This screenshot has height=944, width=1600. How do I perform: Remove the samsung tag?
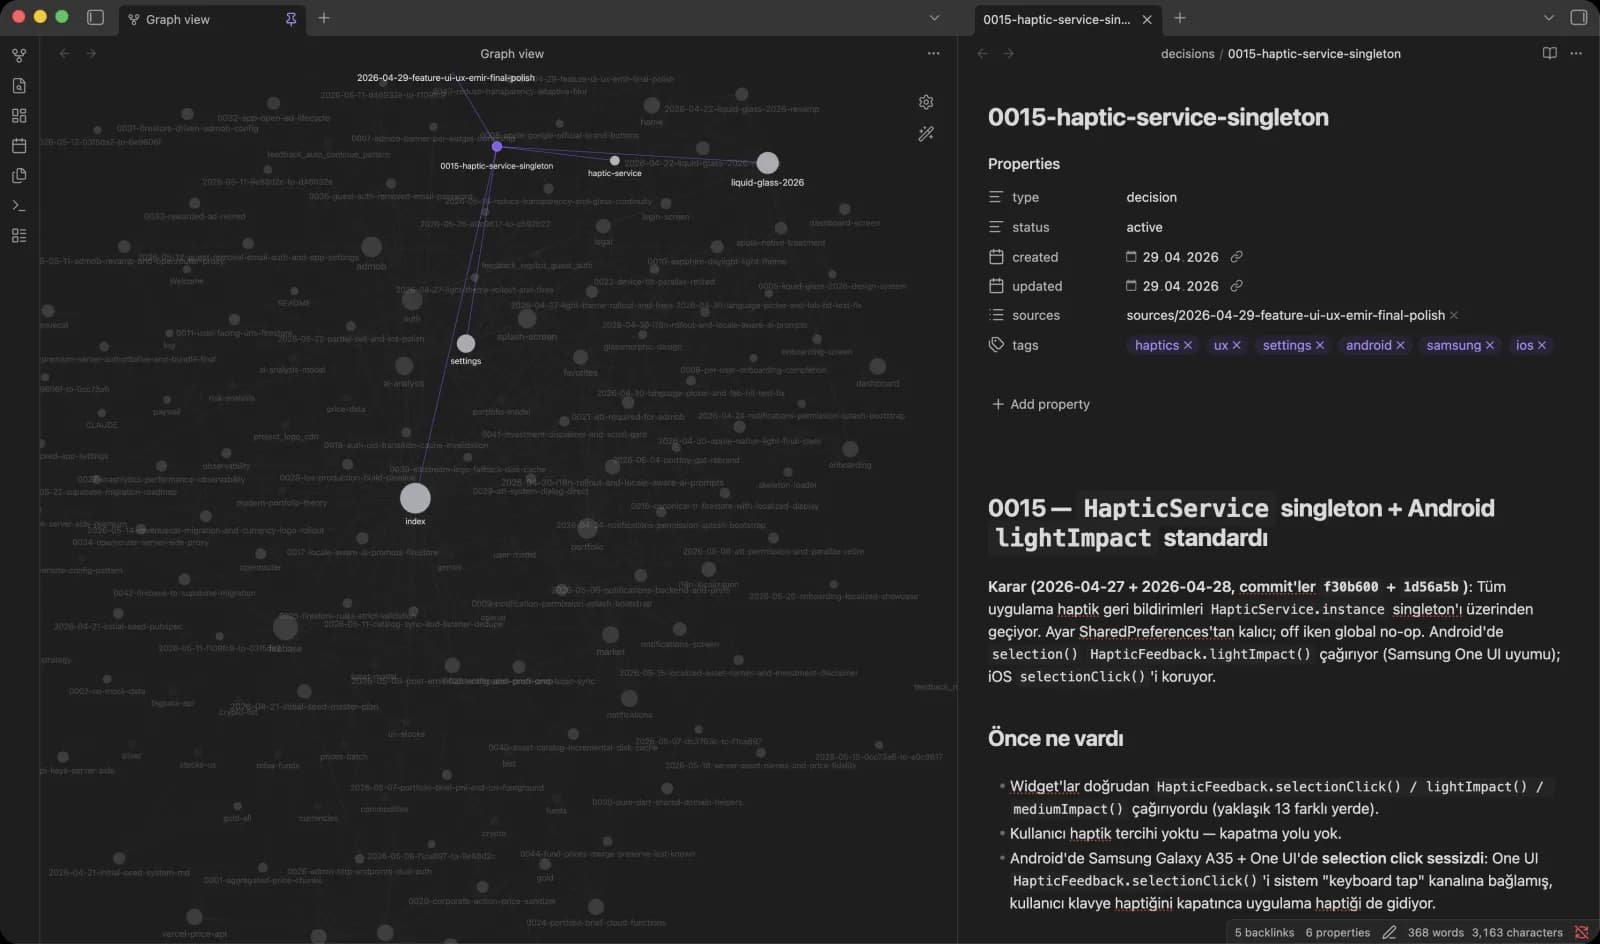click(1490, 345)
